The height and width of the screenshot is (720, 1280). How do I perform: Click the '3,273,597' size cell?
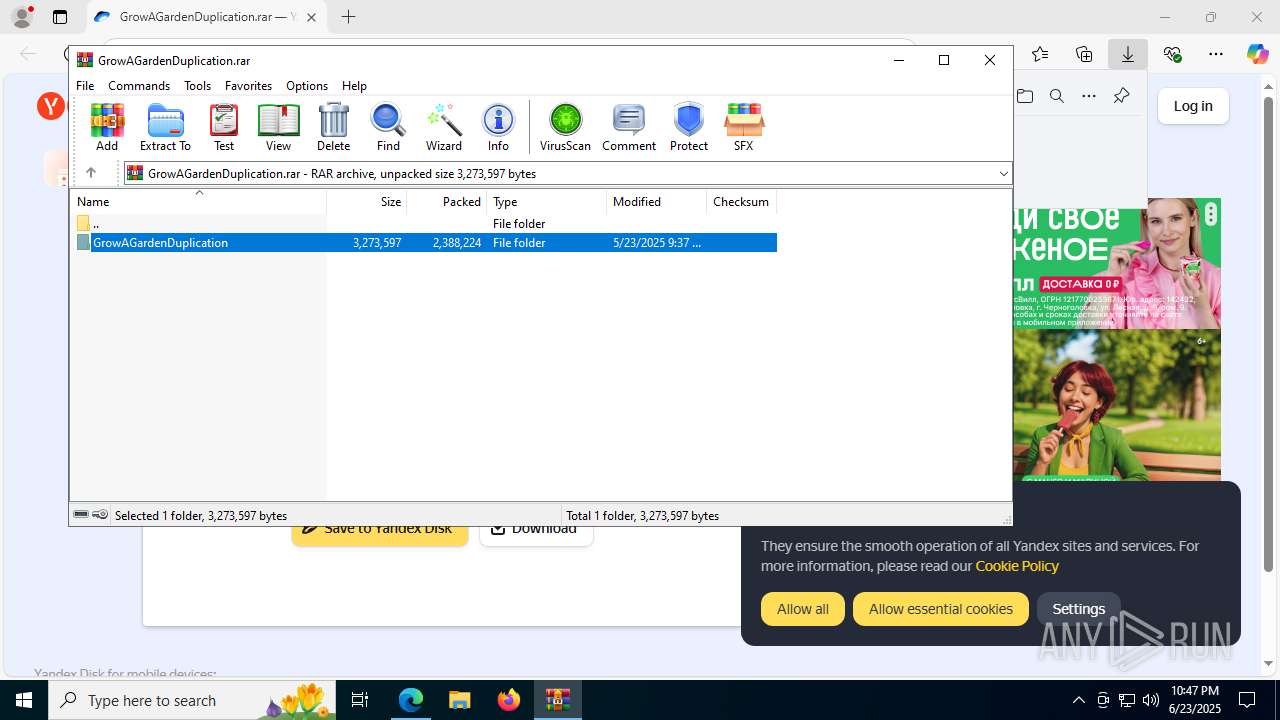pos(377,243)
